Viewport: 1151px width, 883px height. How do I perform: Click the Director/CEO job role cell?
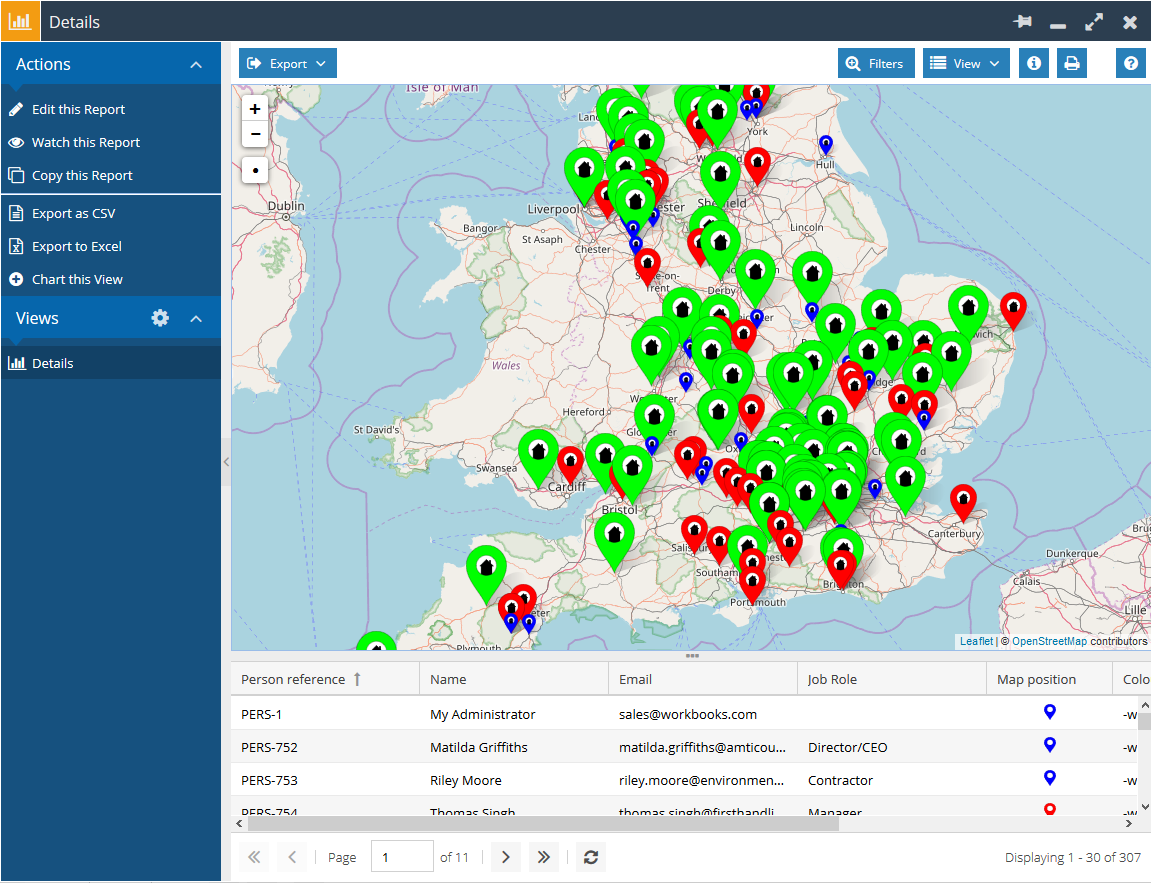847,747
